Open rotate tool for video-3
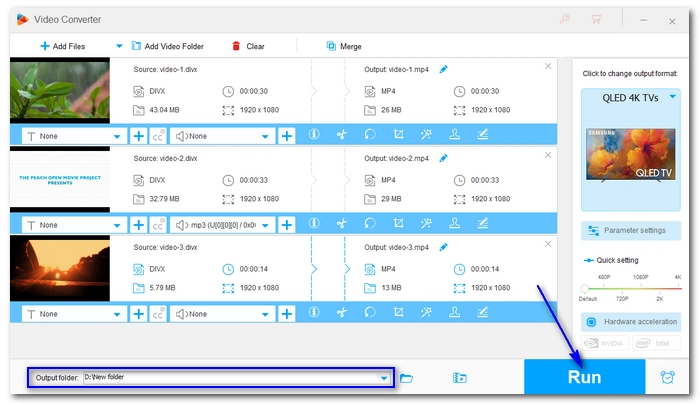 click(370, 312)
